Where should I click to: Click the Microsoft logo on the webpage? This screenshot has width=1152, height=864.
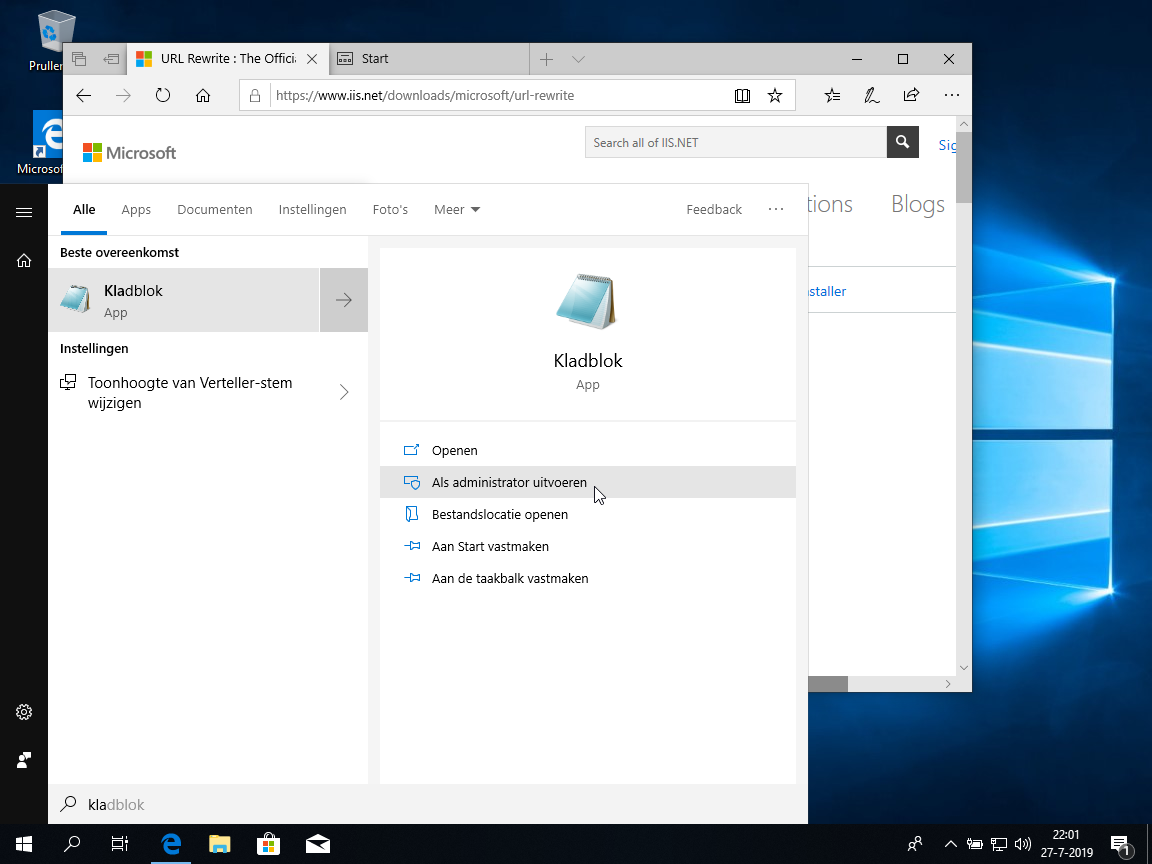point(129,153)
